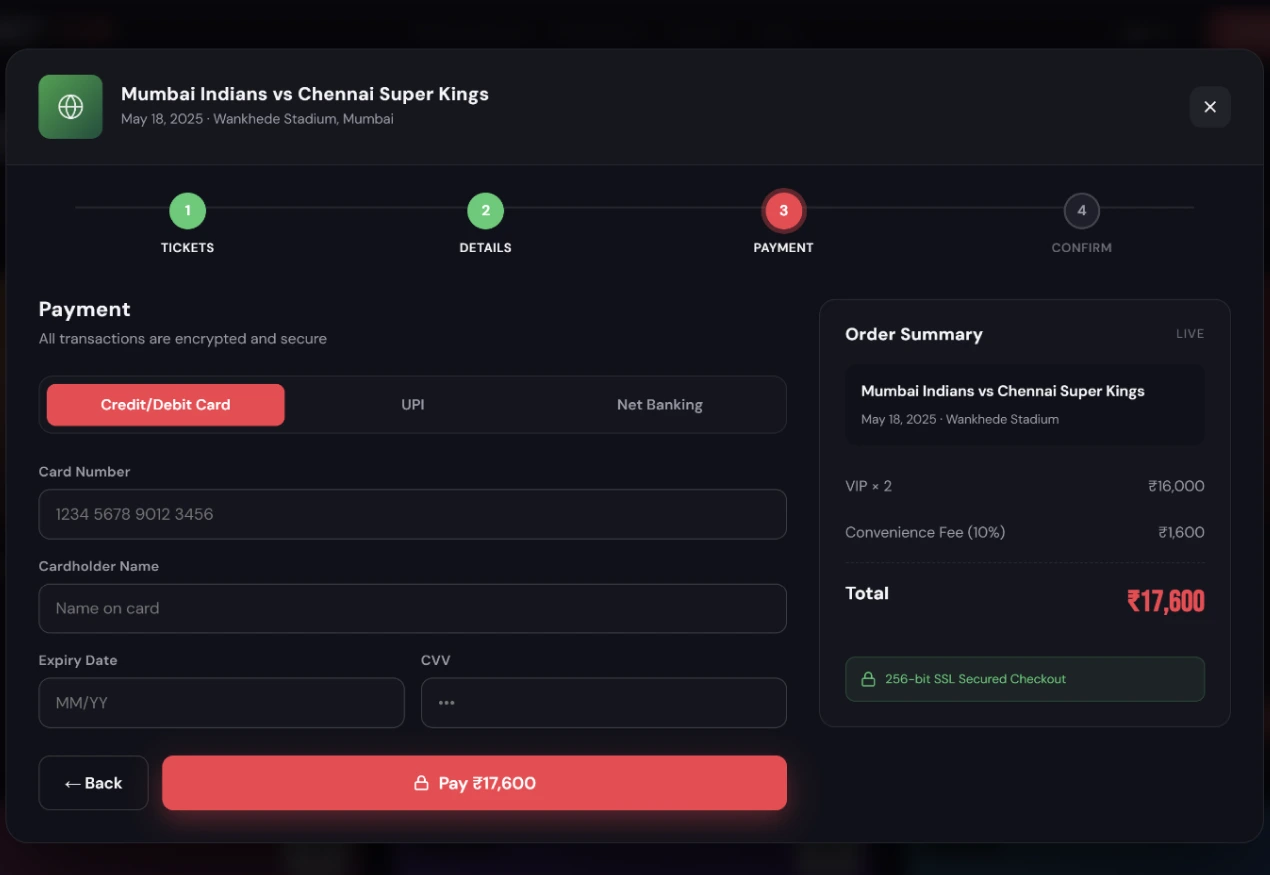Select step 3 Payment circle

pyautogui.click(x=783, y=211)
